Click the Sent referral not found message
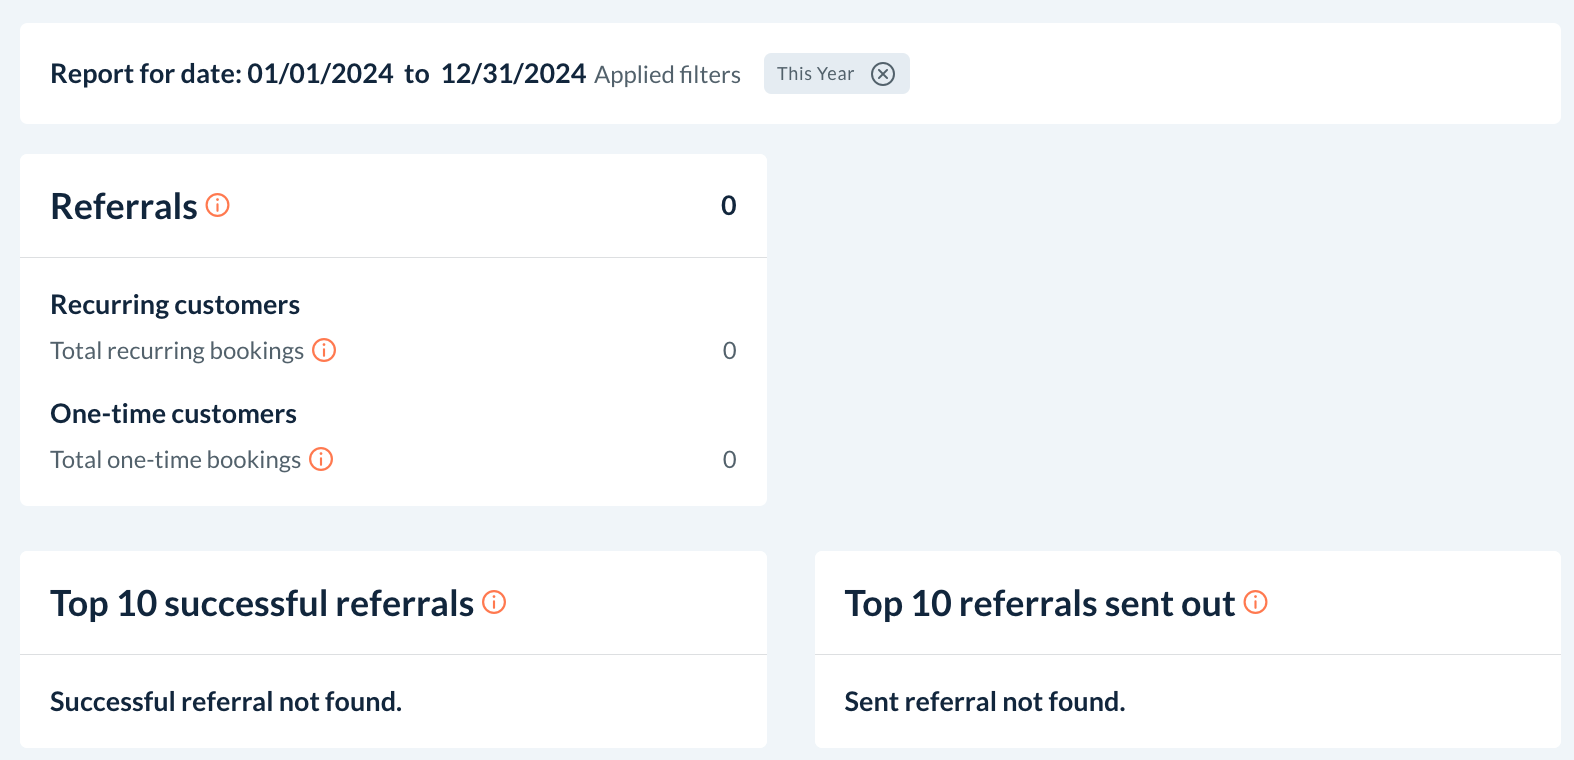The height and width of the screenshot is (760, 1574). 985,702
